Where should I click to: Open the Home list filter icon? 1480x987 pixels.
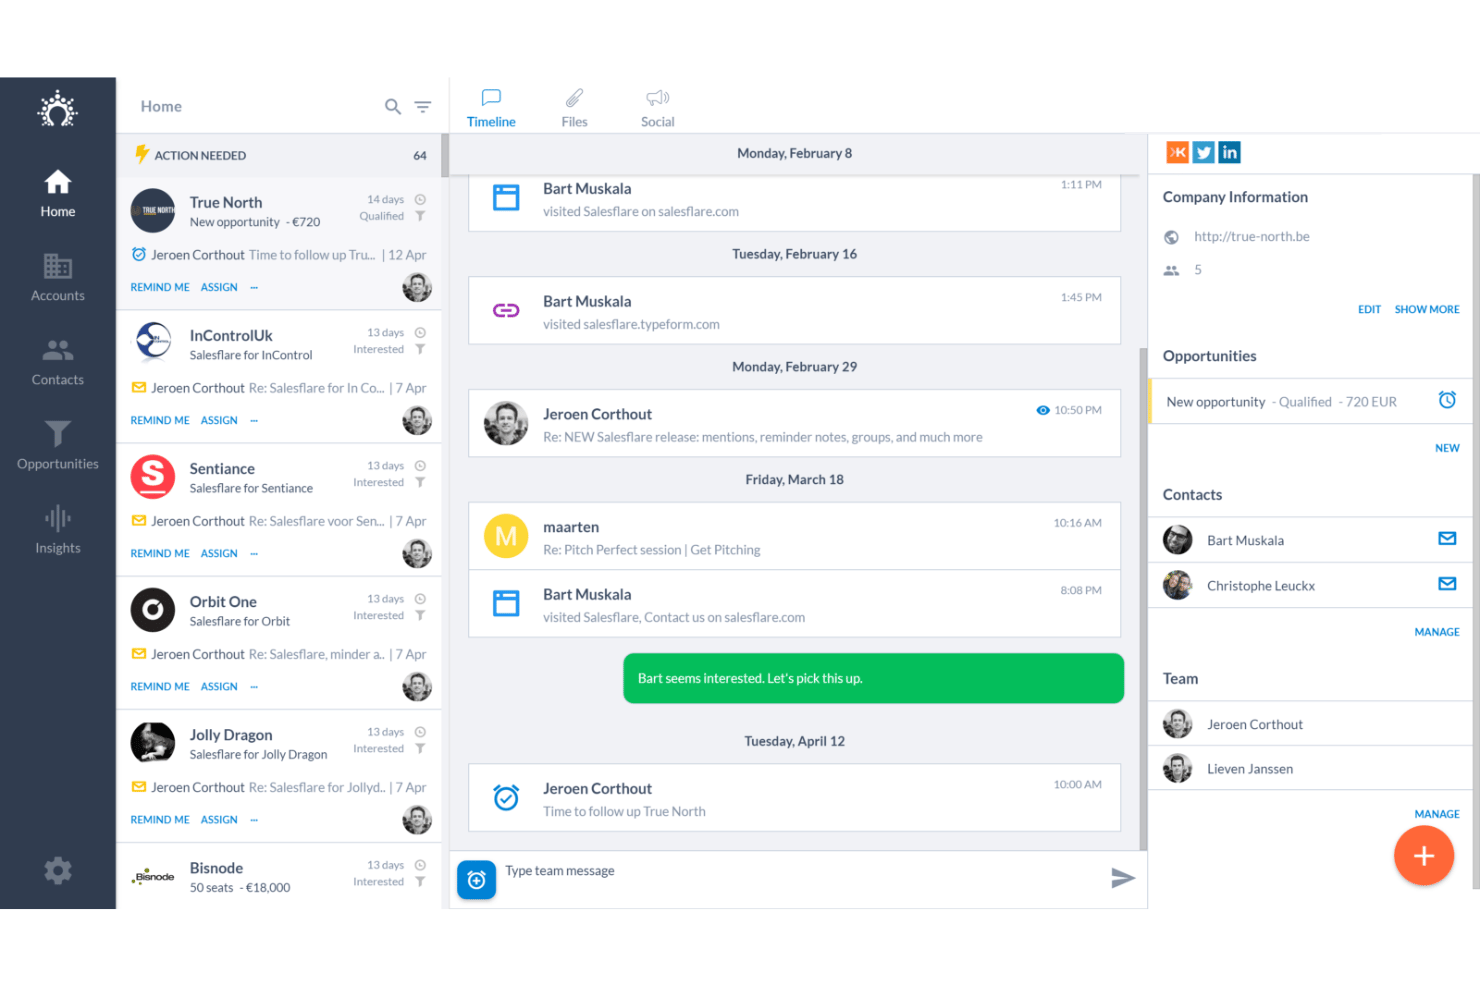[x=423, y=106]
